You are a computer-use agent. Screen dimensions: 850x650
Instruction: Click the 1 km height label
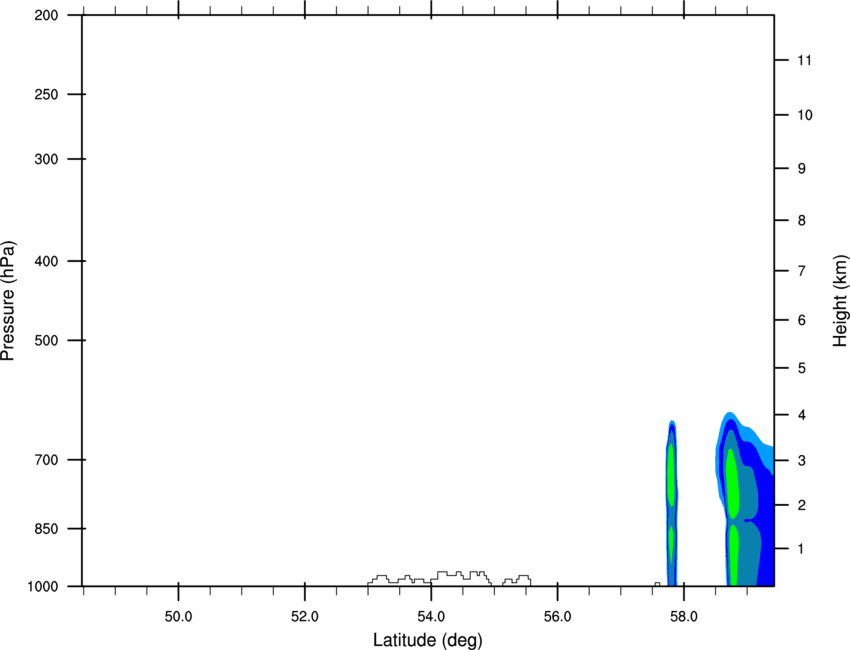[x=802, y=549]
